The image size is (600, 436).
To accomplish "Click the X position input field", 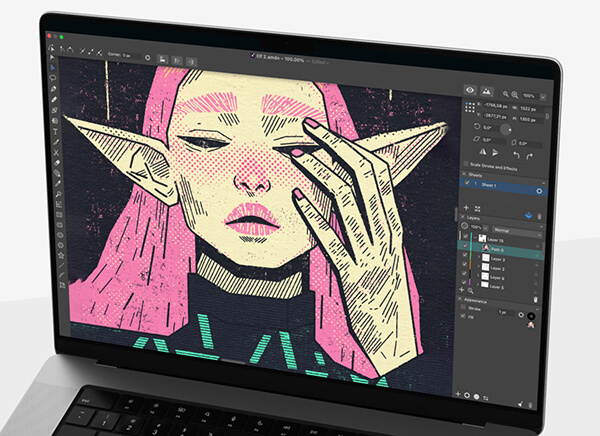I will tap(496, 106).
